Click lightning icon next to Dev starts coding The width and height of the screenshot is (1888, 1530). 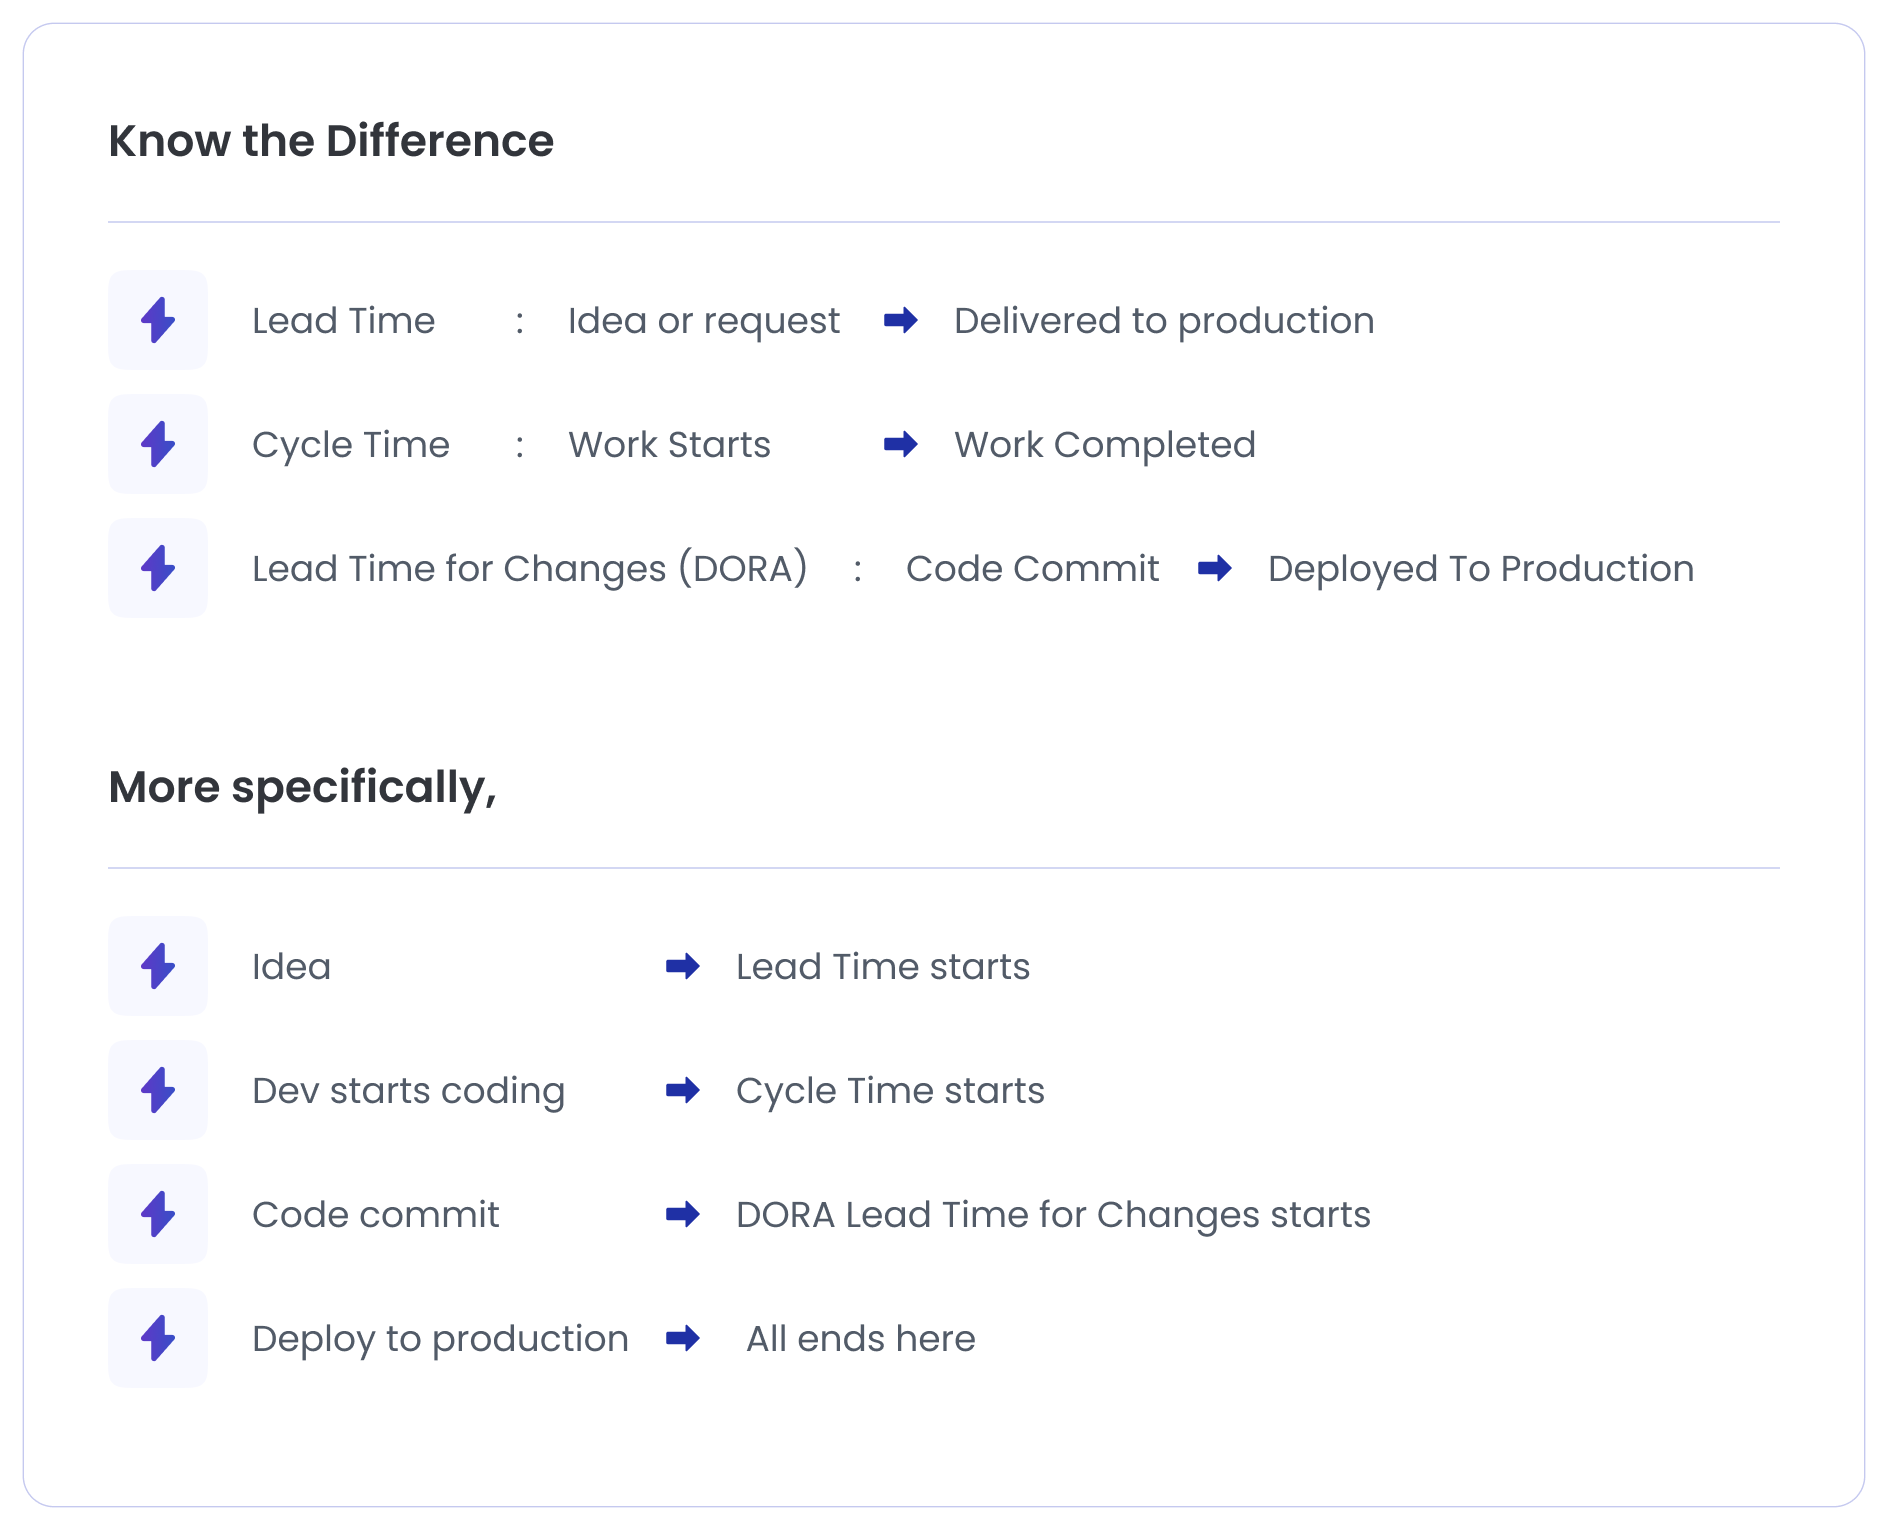tap(158, 1090)
